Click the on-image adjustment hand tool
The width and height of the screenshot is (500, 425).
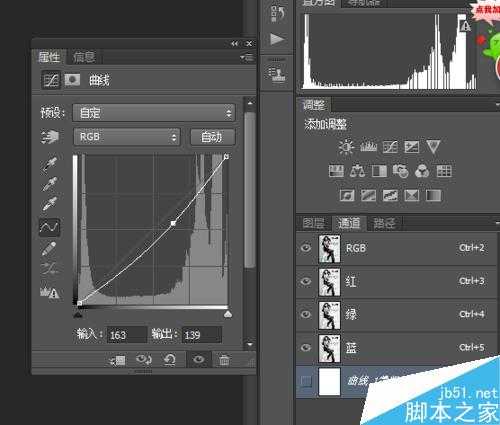click(x=50, y=137)
